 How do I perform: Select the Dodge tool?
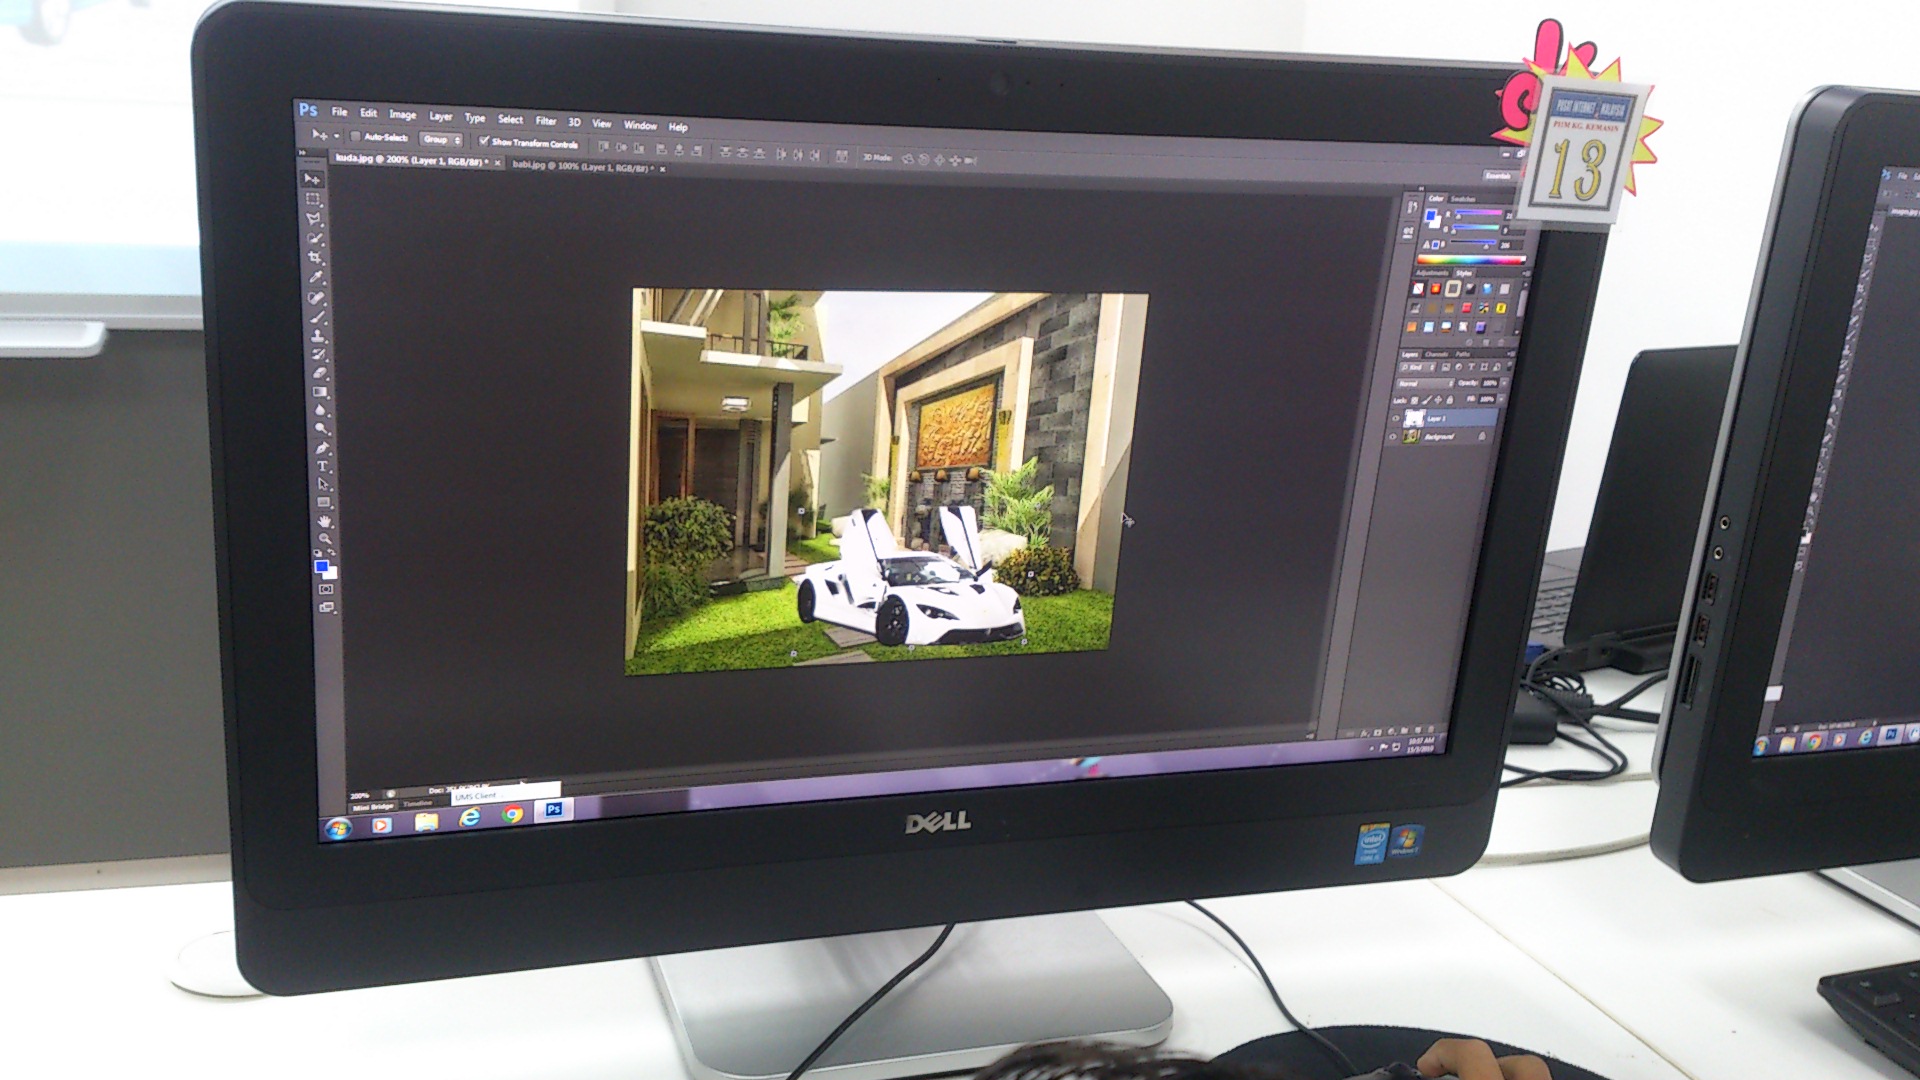tap(321, 429)
